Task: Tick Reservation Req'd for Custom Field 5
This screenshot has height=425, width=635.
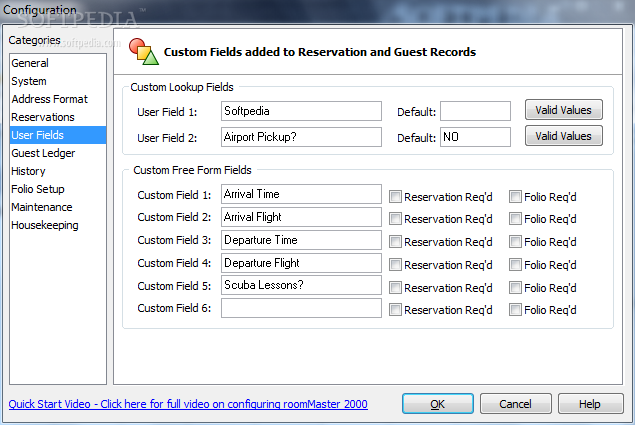Action: [395, 288]
